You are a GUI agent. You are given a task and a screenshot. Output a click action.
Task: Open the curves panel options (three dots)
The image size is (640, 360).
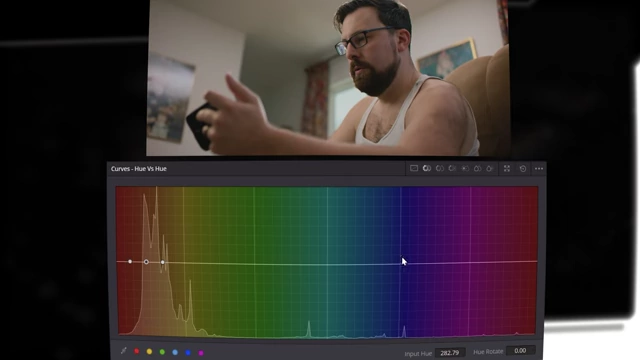tap(539, 169)
